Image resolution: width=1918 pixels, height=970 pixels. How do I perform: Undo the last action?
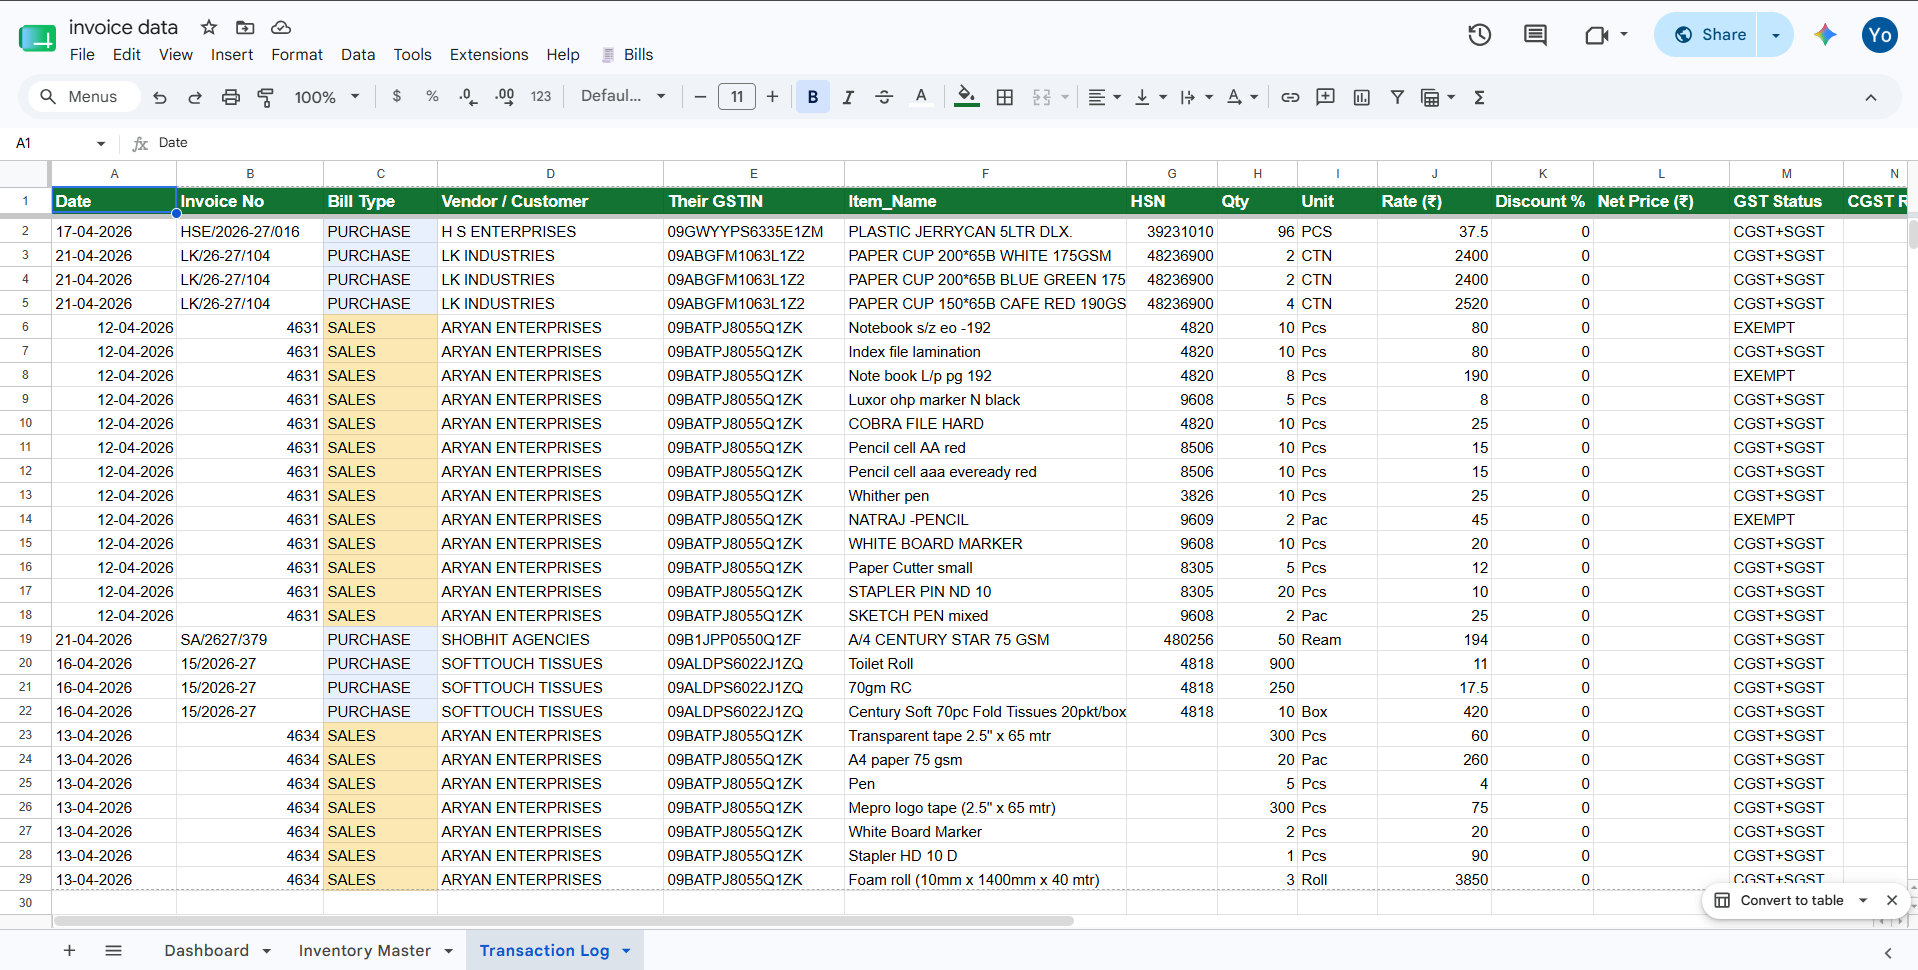160,97
